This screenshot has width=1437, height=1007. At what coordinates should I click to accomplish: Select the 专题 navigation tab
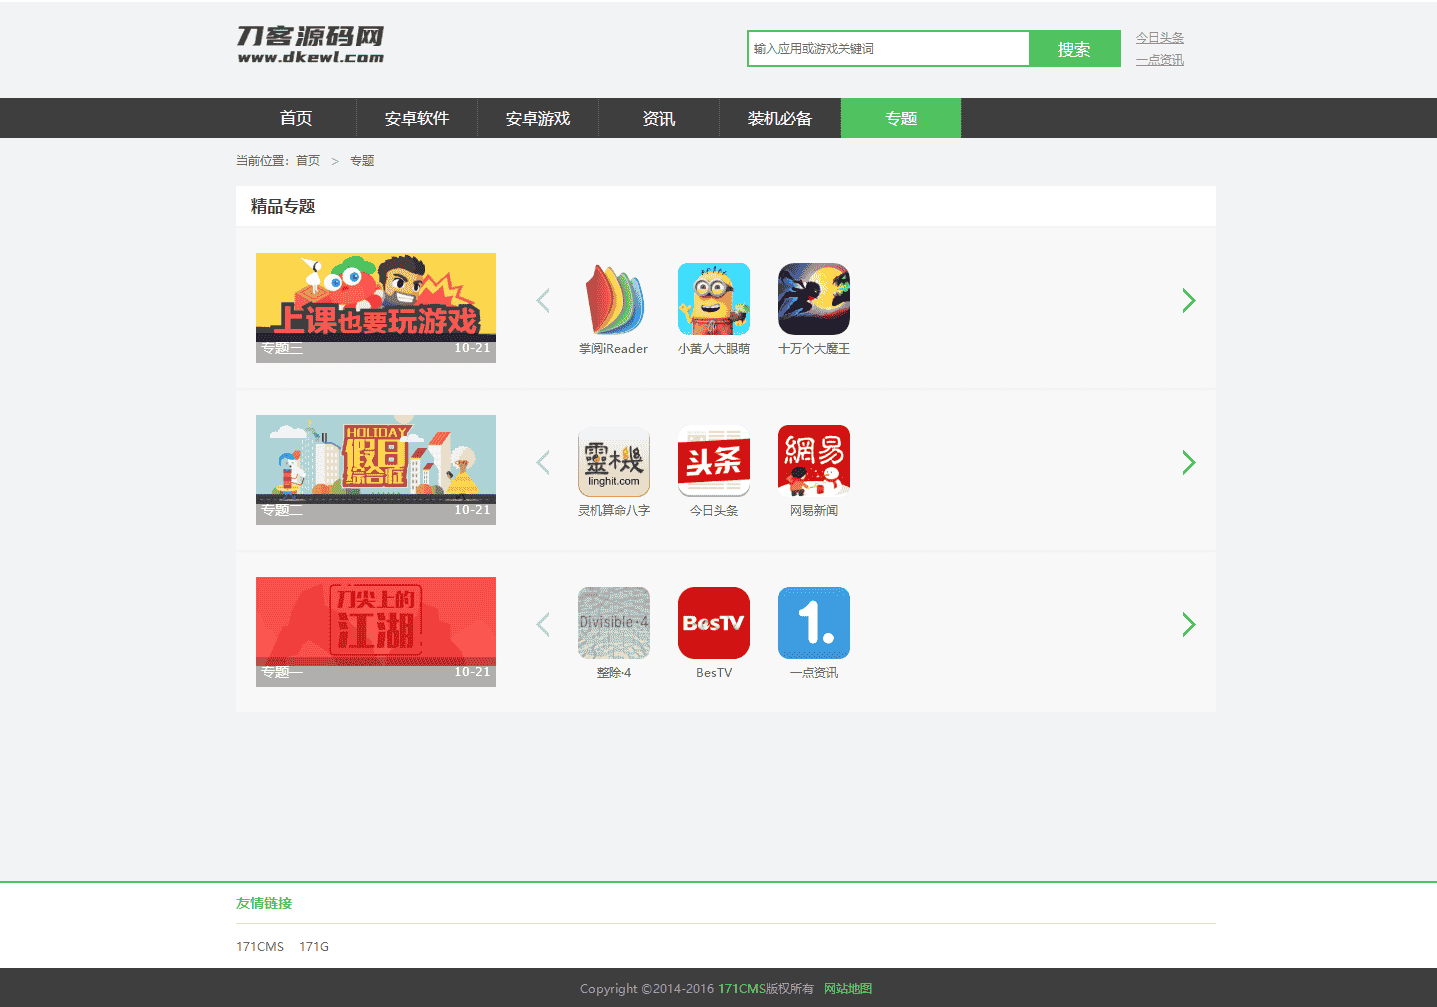[901, 118]
